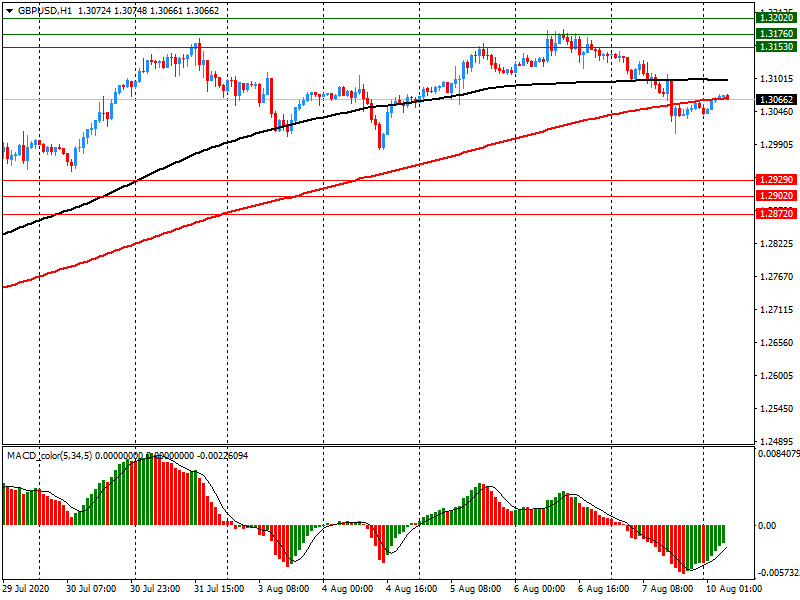Viewport: 800px width, 600px height.
Task: Open the chart menu triangle beside GBPUSD
Action: [9, 11]
